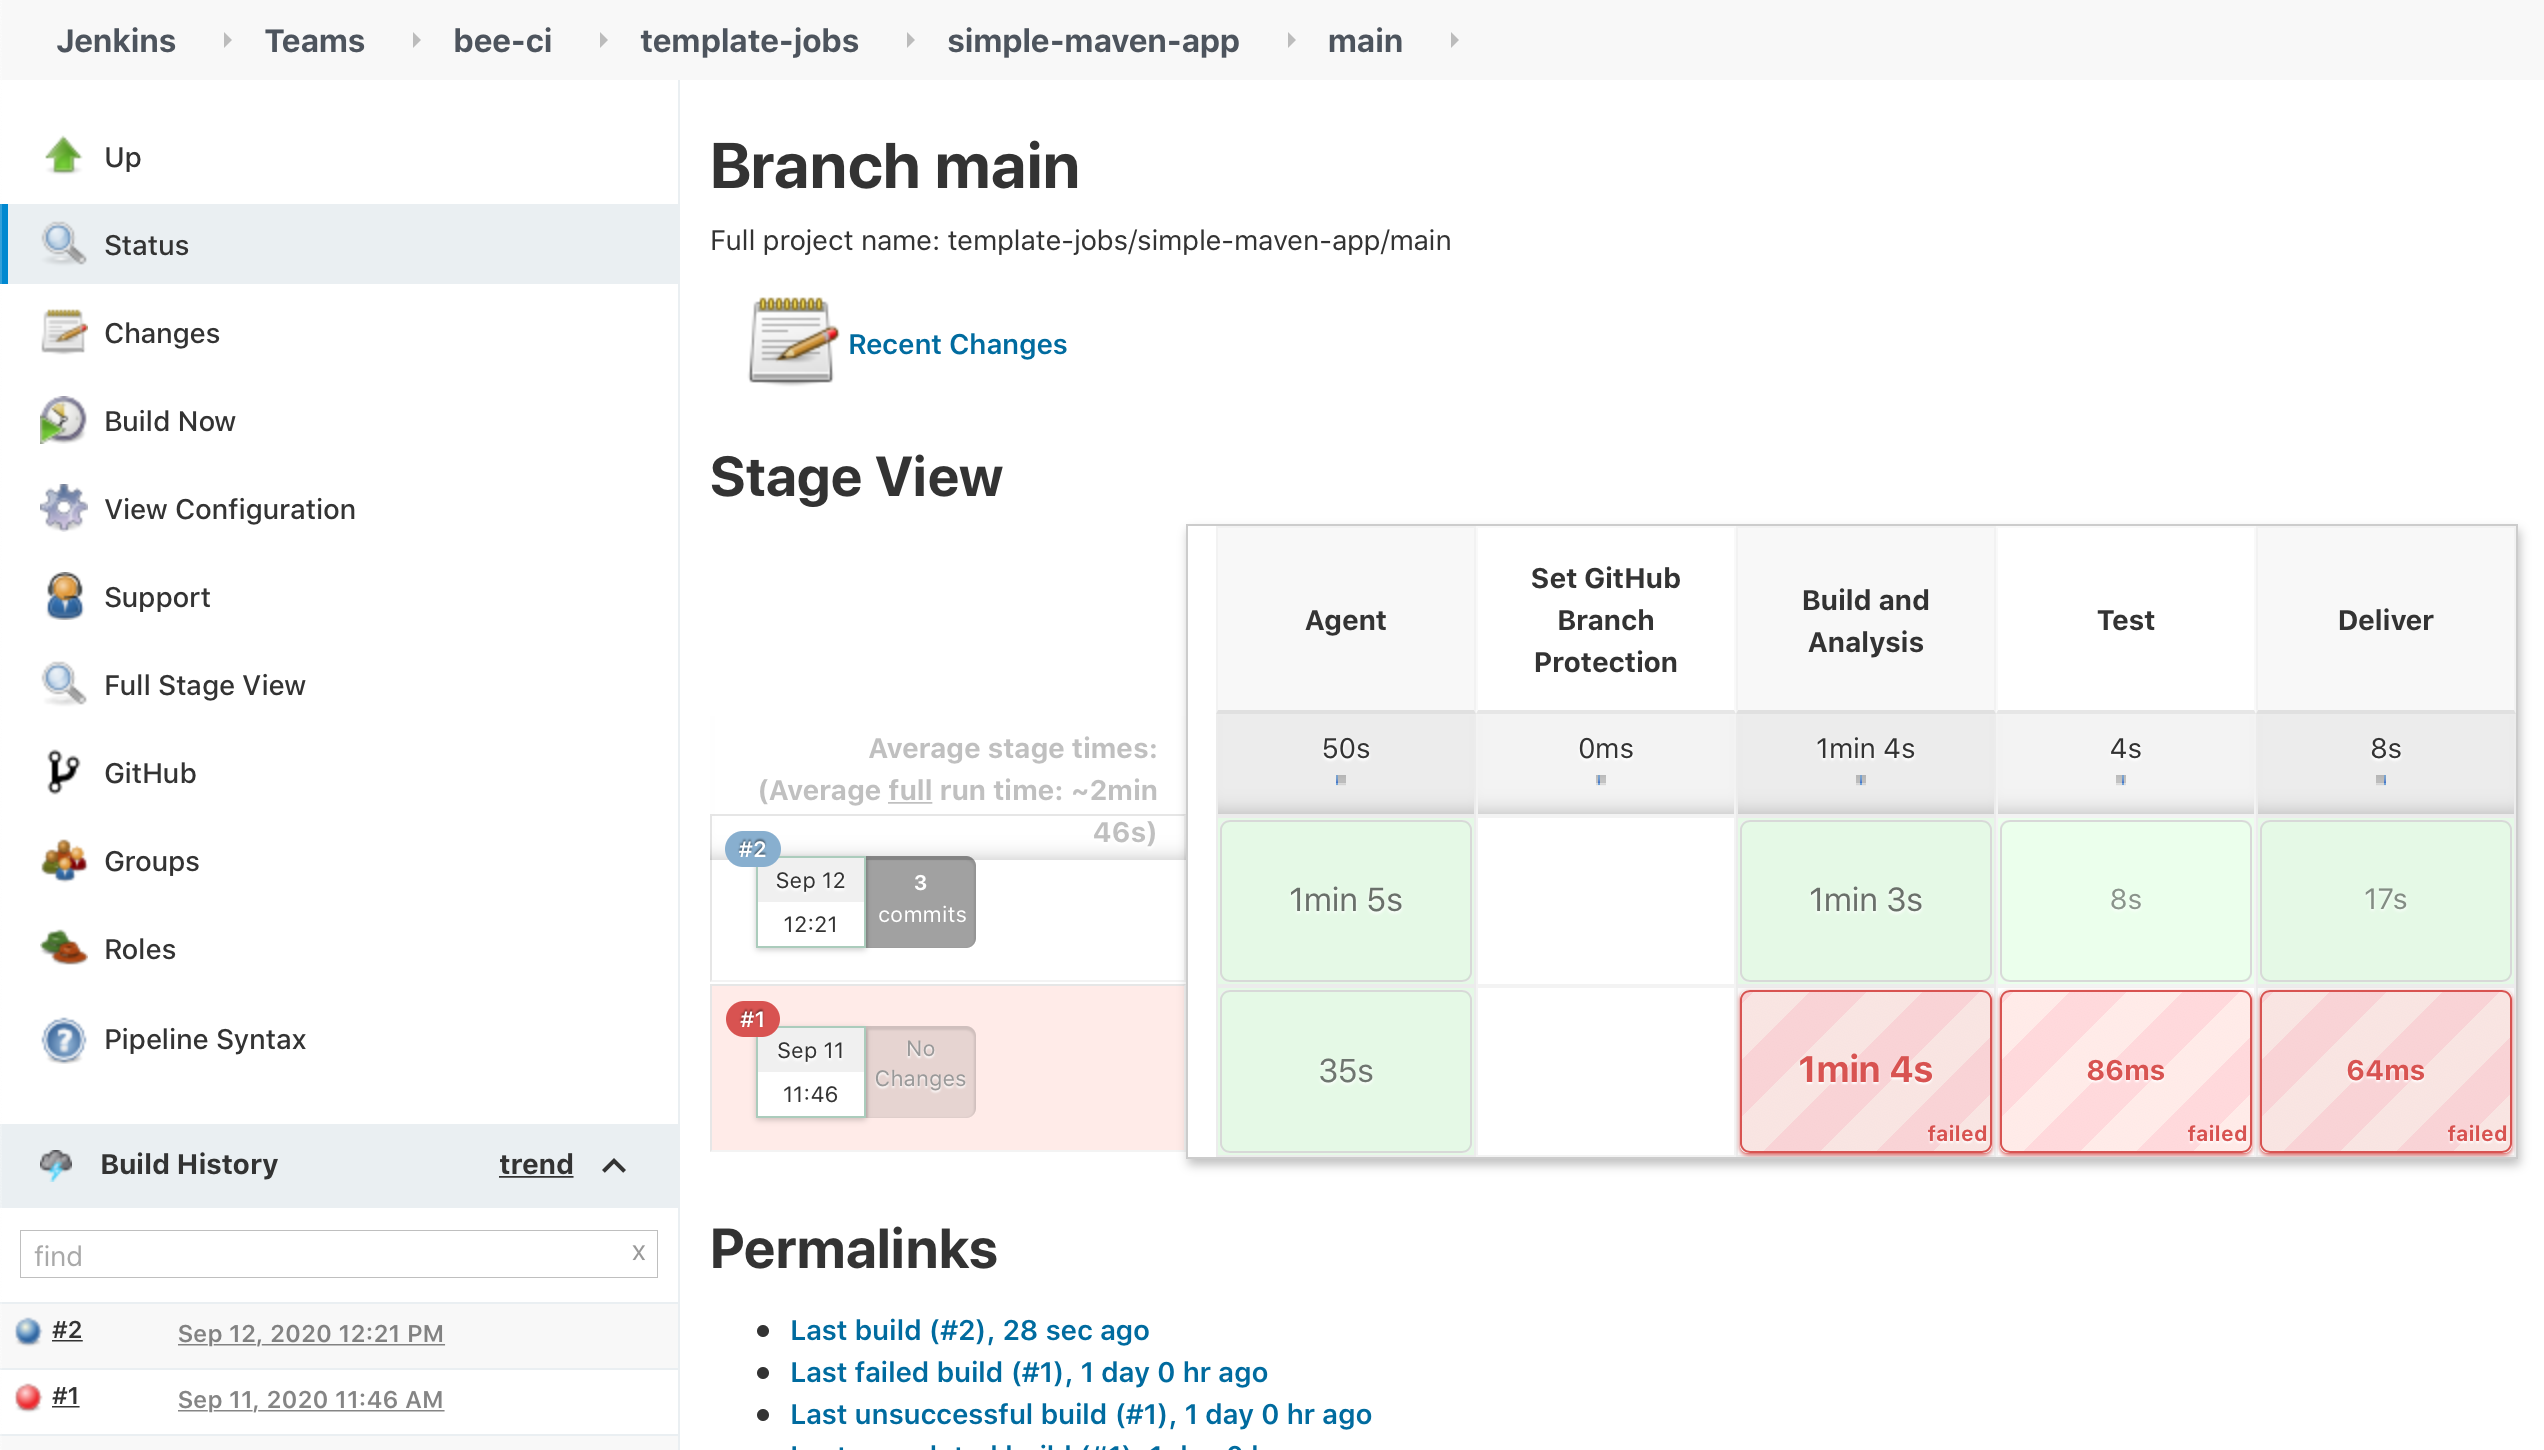The height and width of the screenshot is (1450, 2544).
Task: Open Pipeline Syntax question mark icon
Action: point(63,1039)
